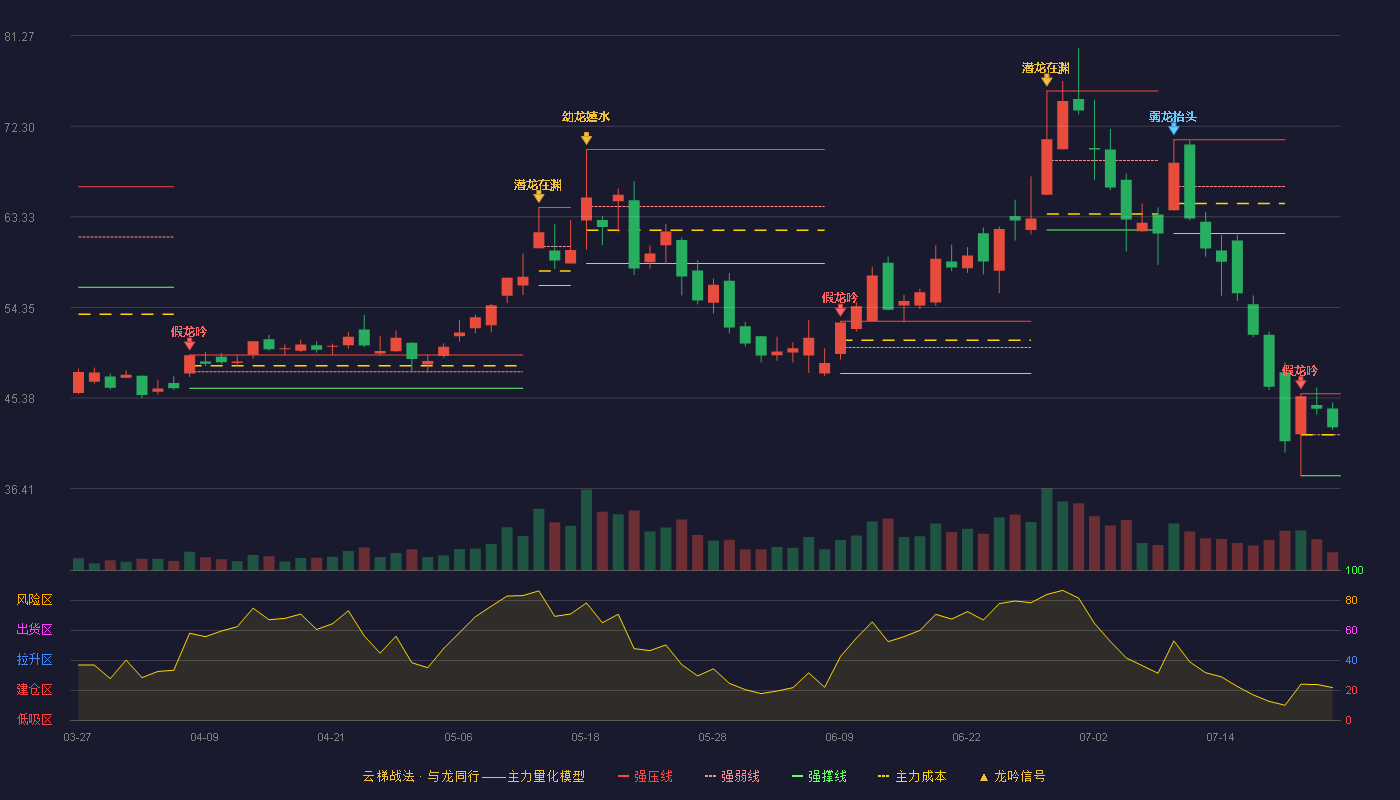Click the 72.30 price axis label
Image resolution: width=1400 pixels, height=800 pixels.
point(19,128)
